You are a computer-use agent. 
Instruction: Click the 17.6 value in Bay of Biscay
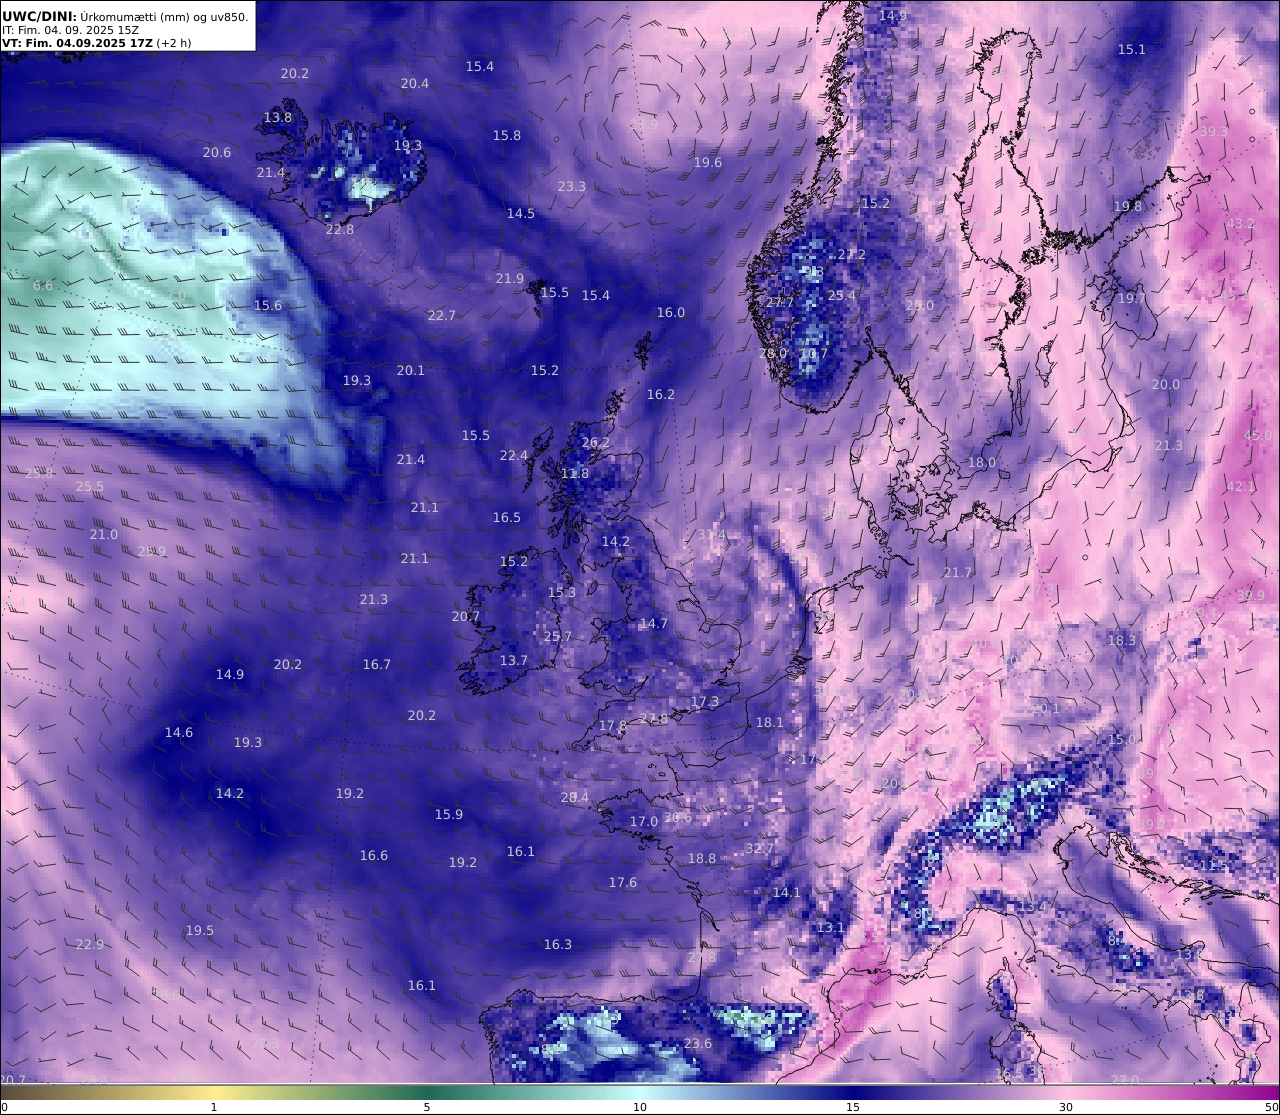click(x=623, y=883)
